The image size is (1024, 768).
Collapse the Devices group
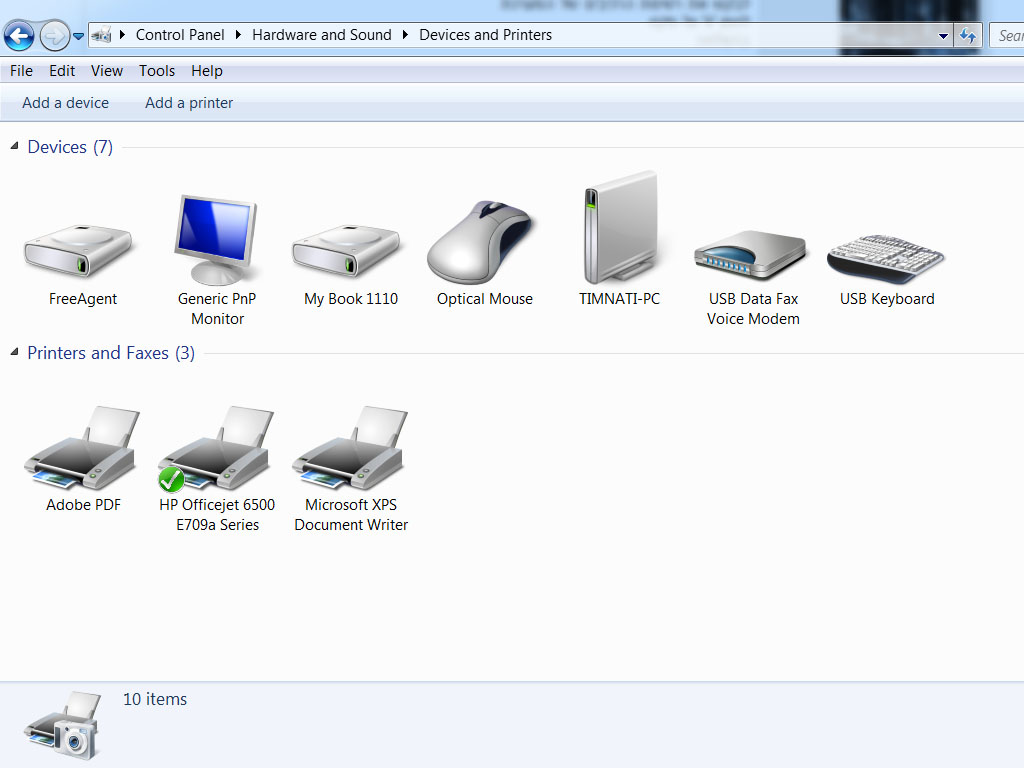[14, 146]
